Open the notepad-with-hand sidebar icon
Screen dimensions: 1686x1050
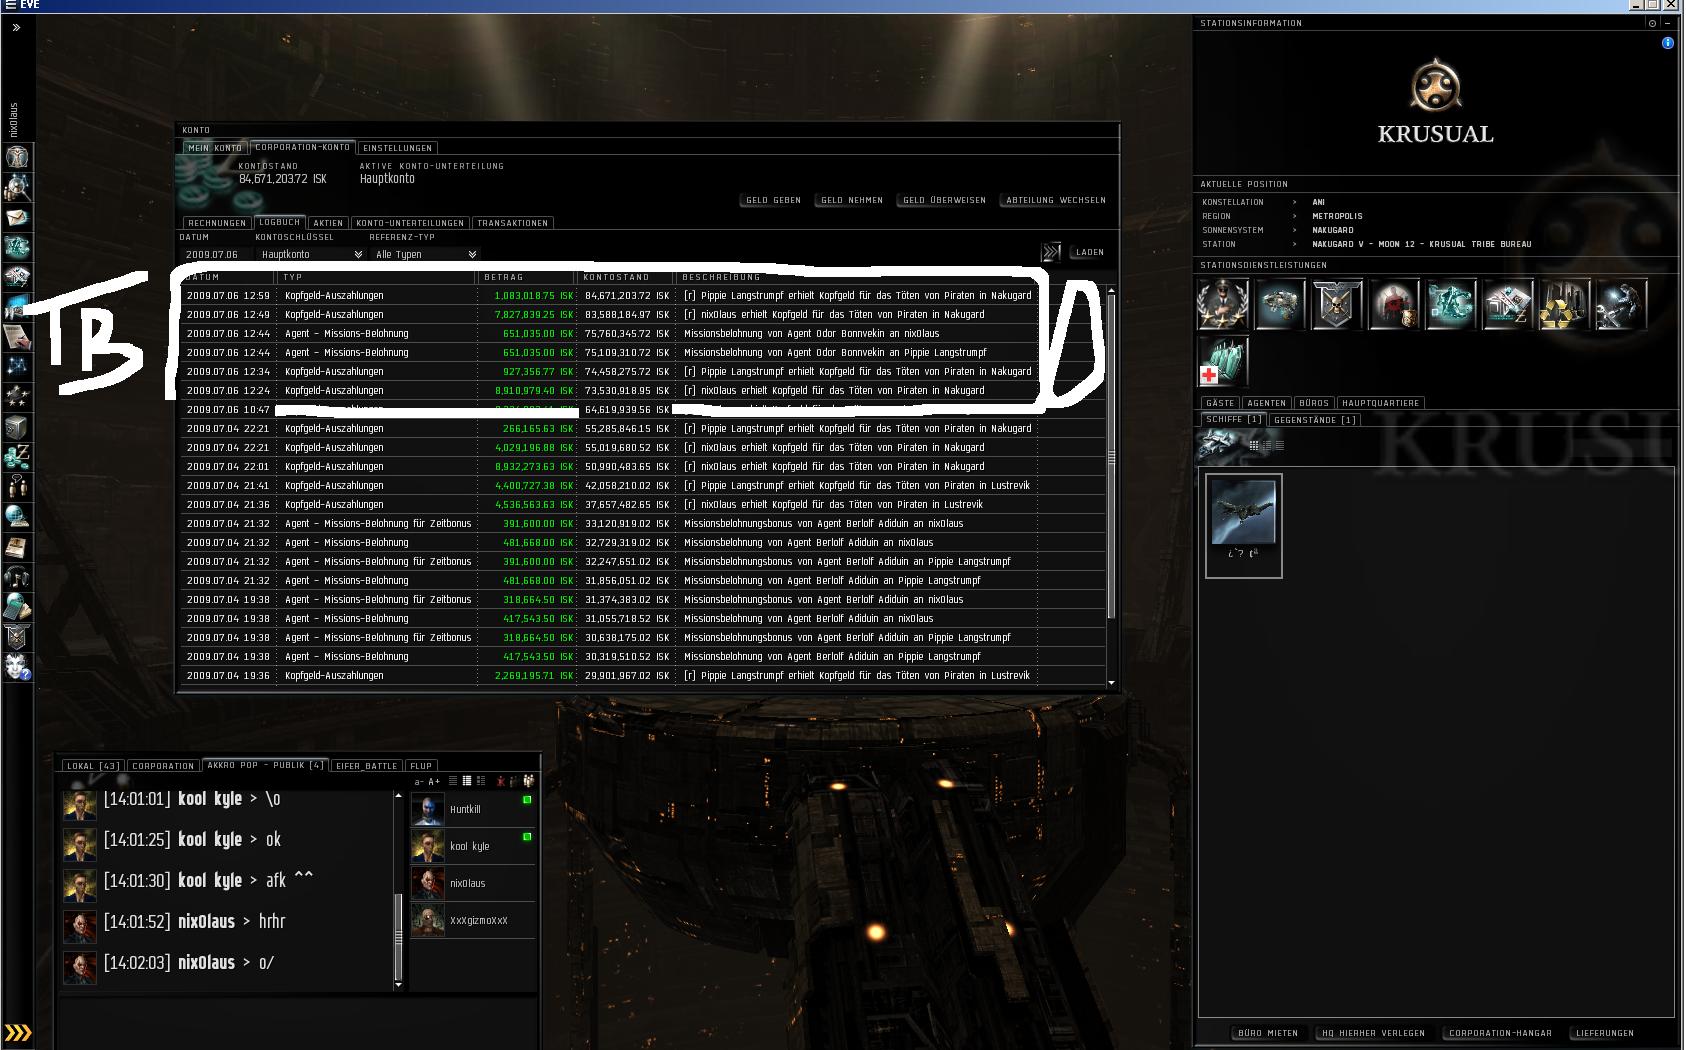tap(17, 337)
